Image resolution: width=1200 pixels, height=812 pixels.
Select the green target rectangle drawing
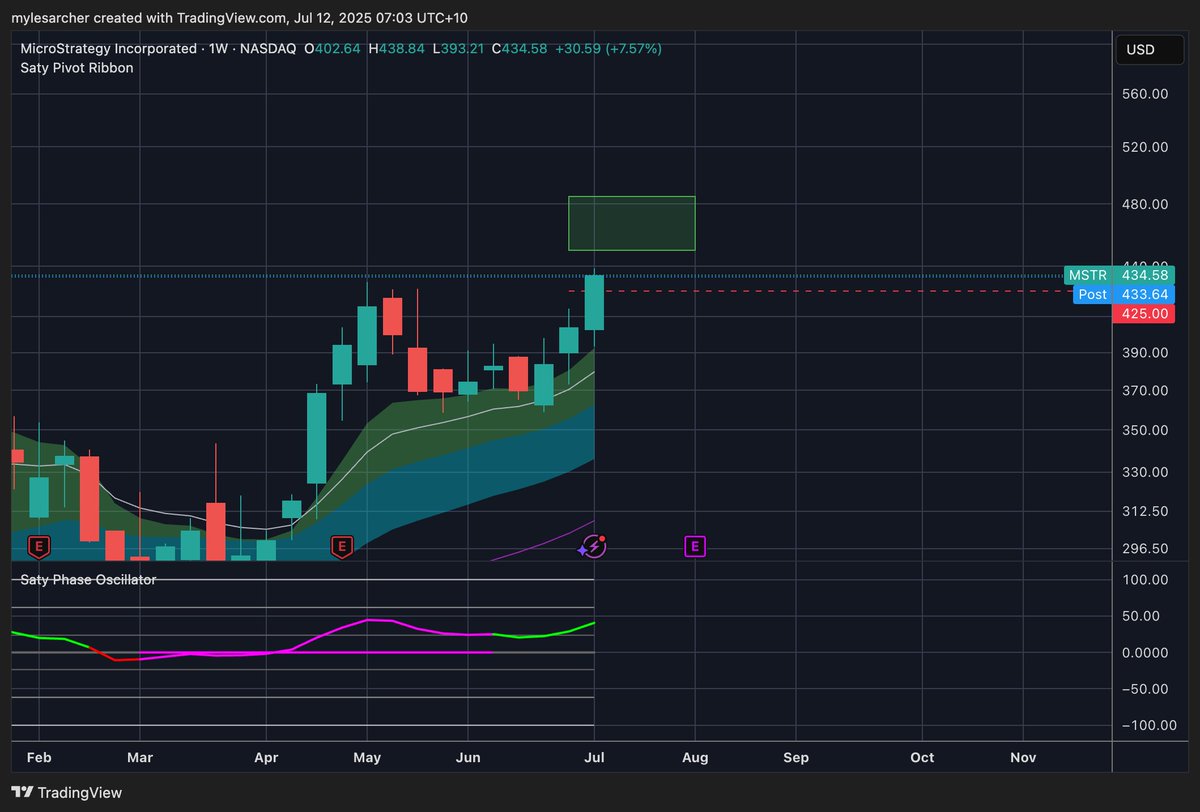pyautogui.click(x=631, y=223)
